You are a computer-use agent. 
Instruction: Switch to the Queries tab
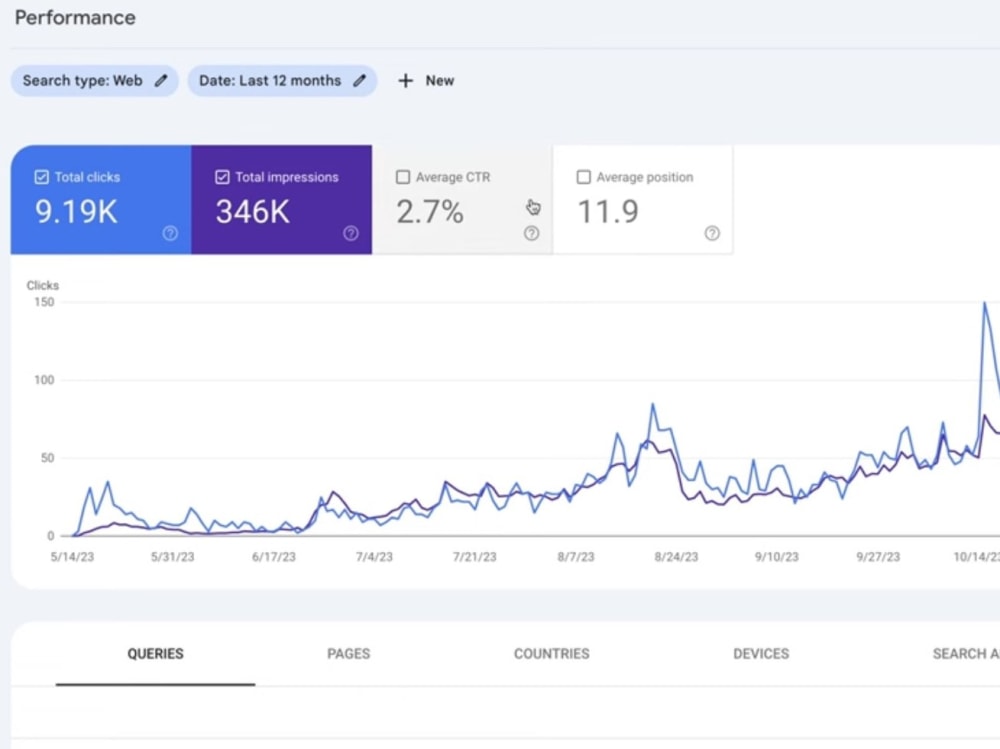point(156,654)
